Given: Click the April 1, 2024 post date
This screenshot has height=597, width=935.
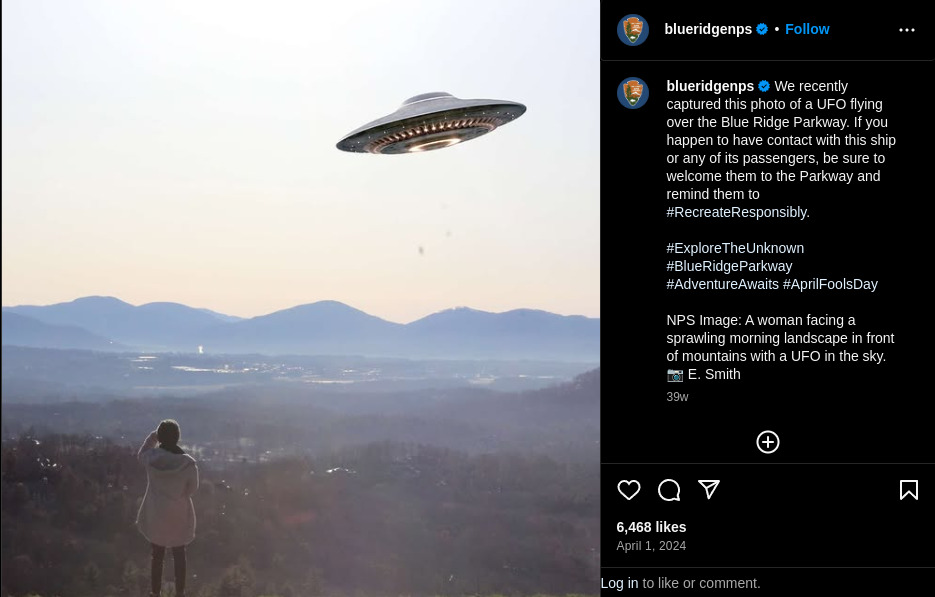Looking at the screenshot, I should pos(651,546).
